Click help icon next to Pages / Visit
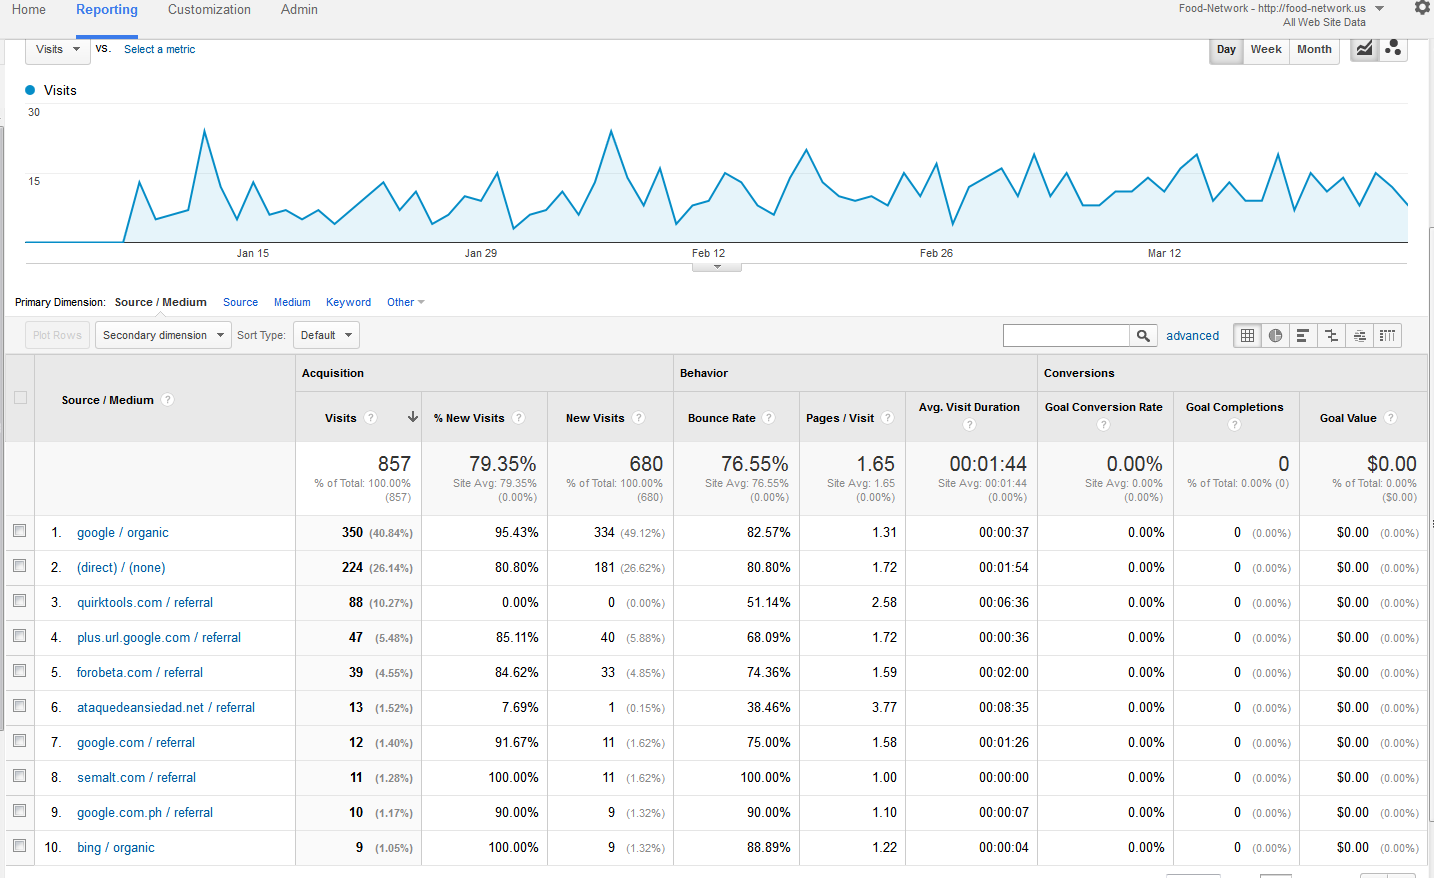Screen dimensions: 1434x878 click(x=887, y=418)
